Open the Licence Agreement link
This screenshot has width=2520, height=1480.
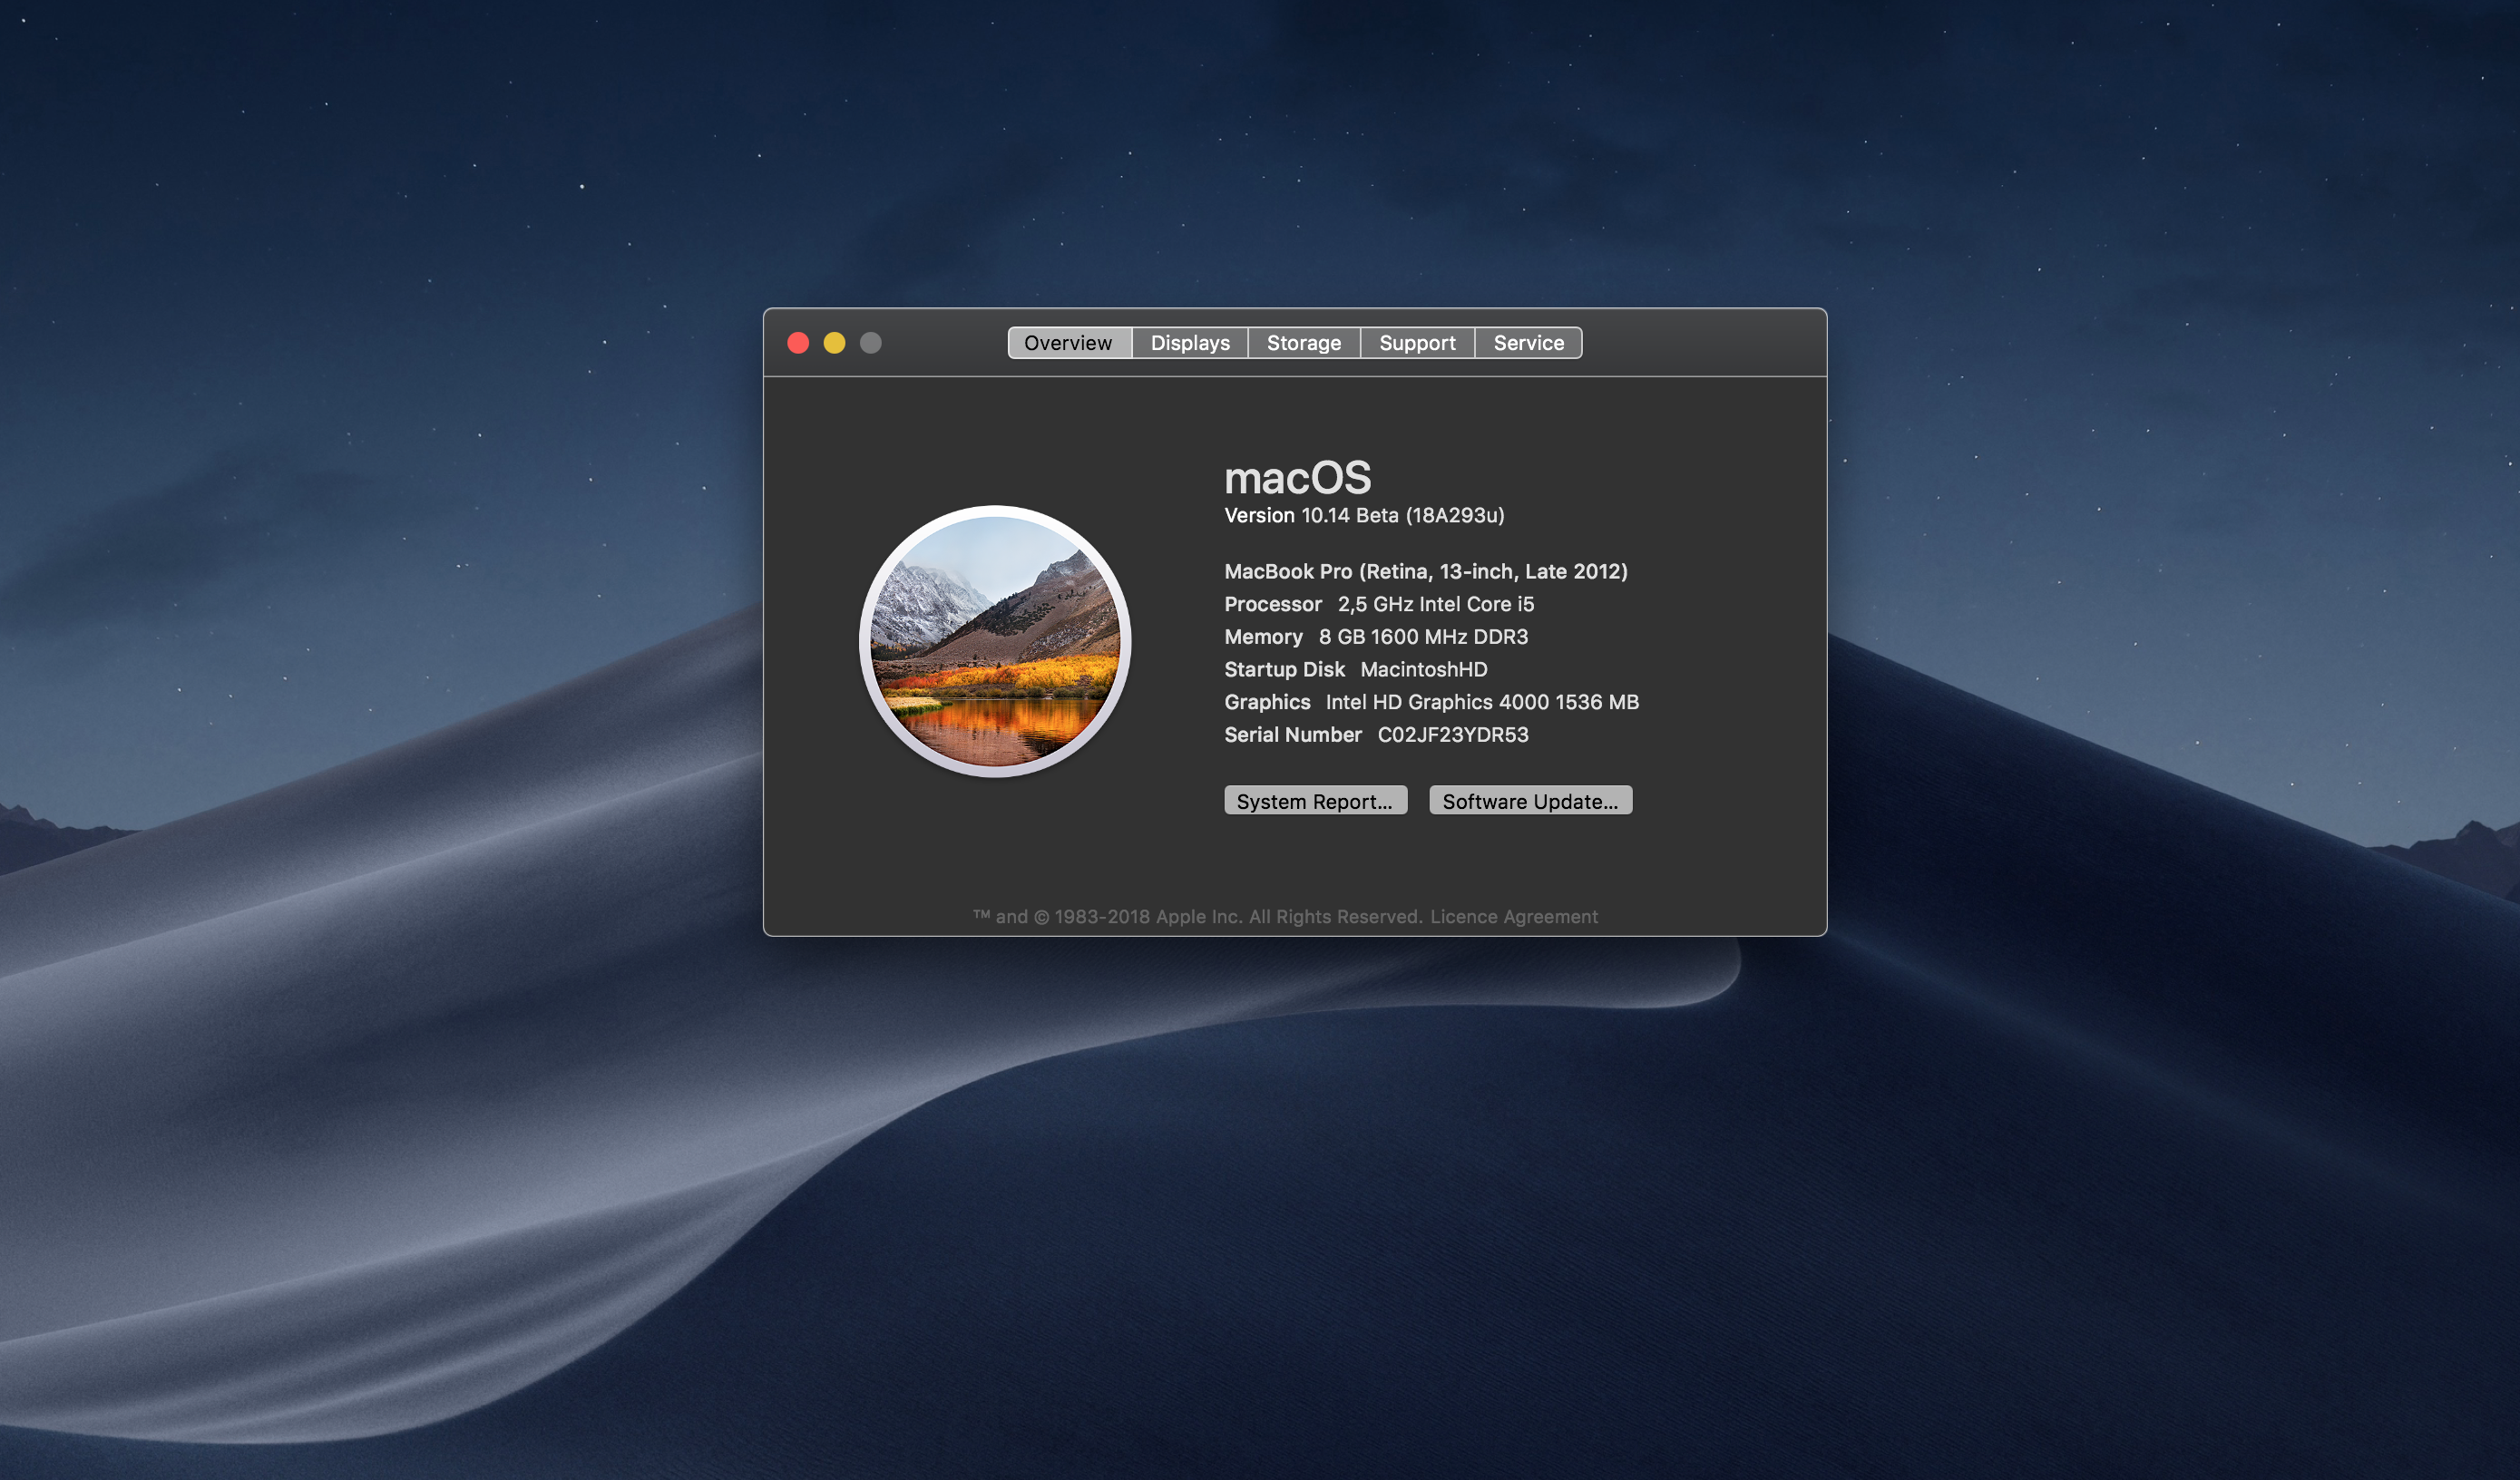tap(1514, 917)
